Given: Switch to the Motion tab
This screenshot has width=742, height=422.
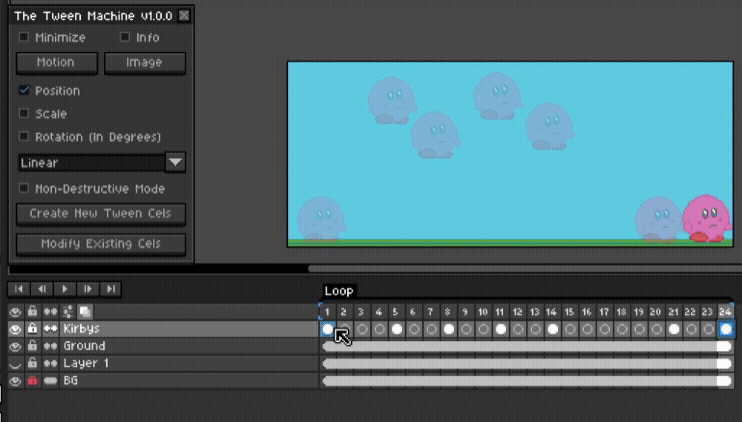Looking at the screenshot, I should tap(57, 63).
